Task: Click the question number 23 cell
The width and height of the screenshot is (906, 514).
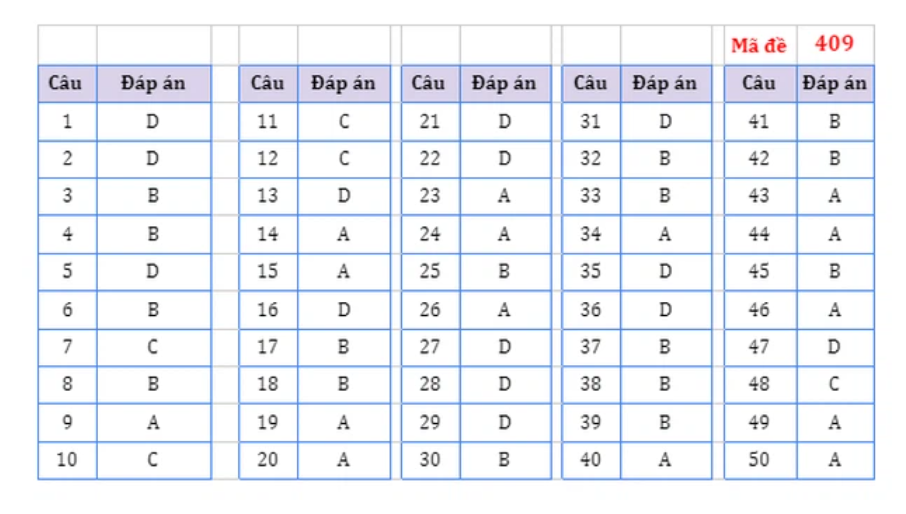Action: point(430,196)
